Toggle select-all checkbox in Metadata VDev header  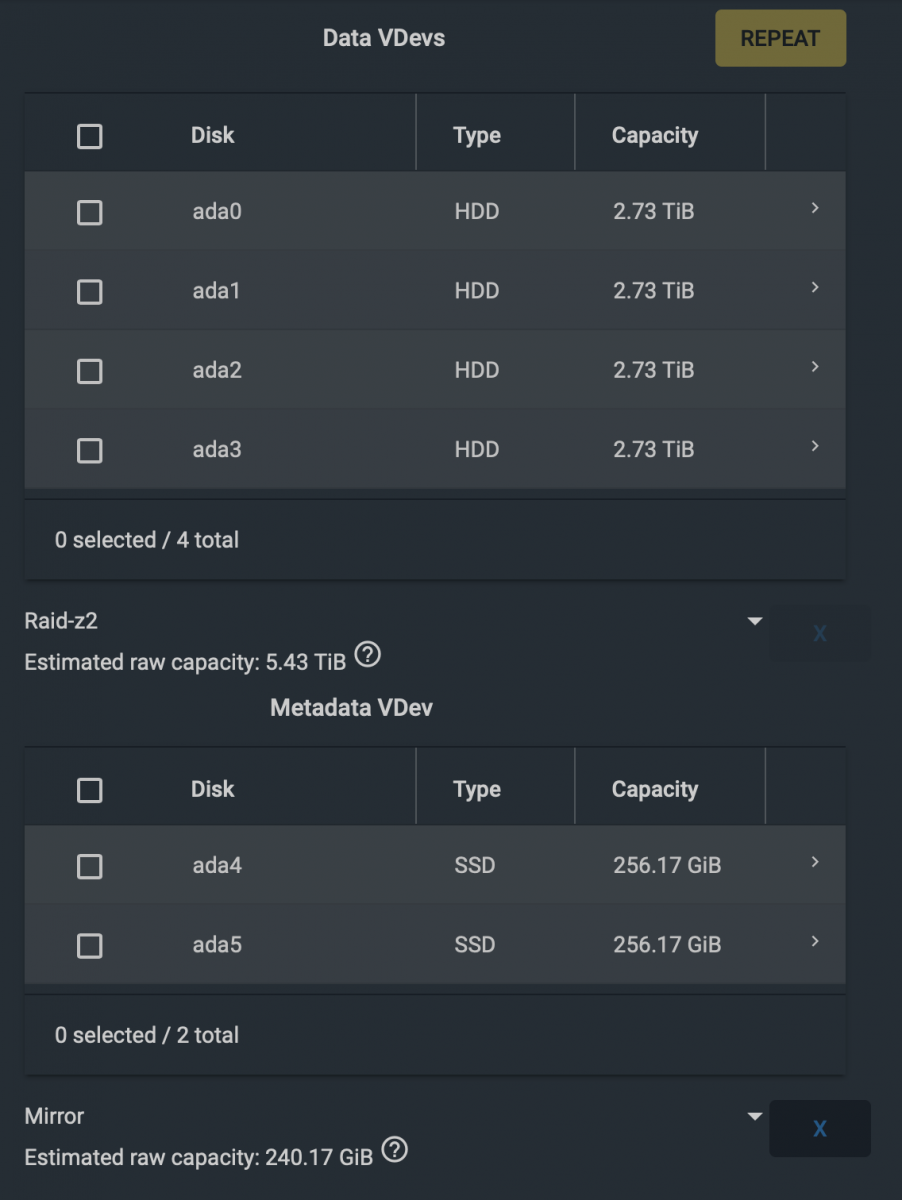(90, 790)
